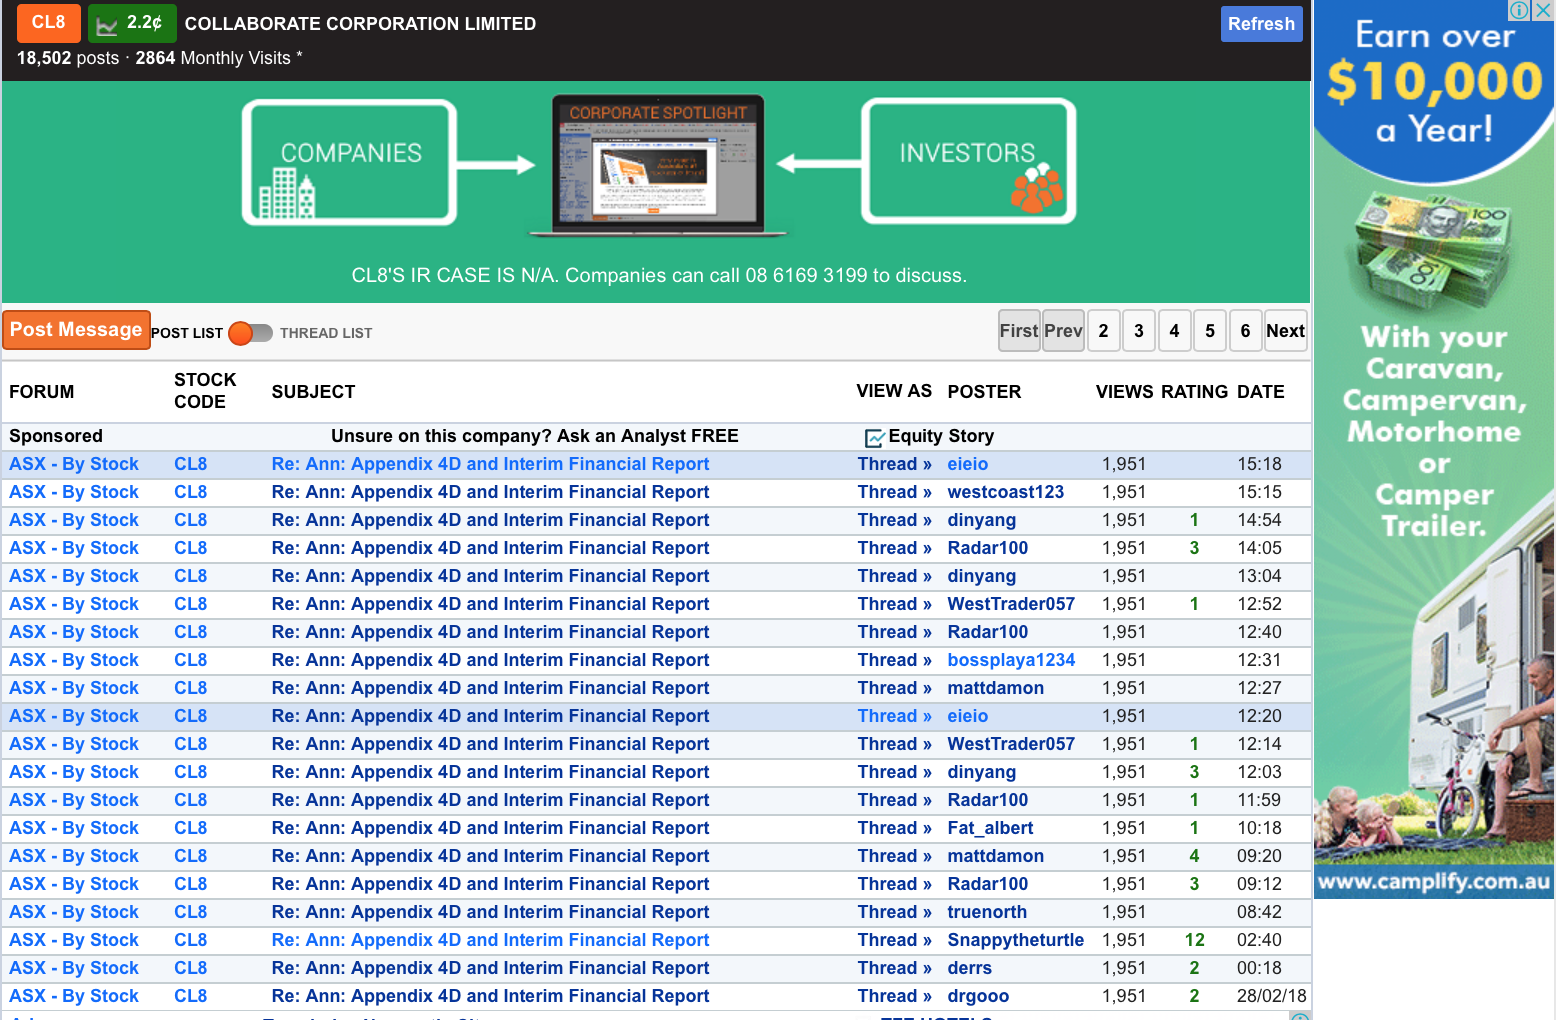This screenshot has width=1556, height=1020.
Task: Click the Thread link in derrs's 00:18 row
Action: click(894, 968)
